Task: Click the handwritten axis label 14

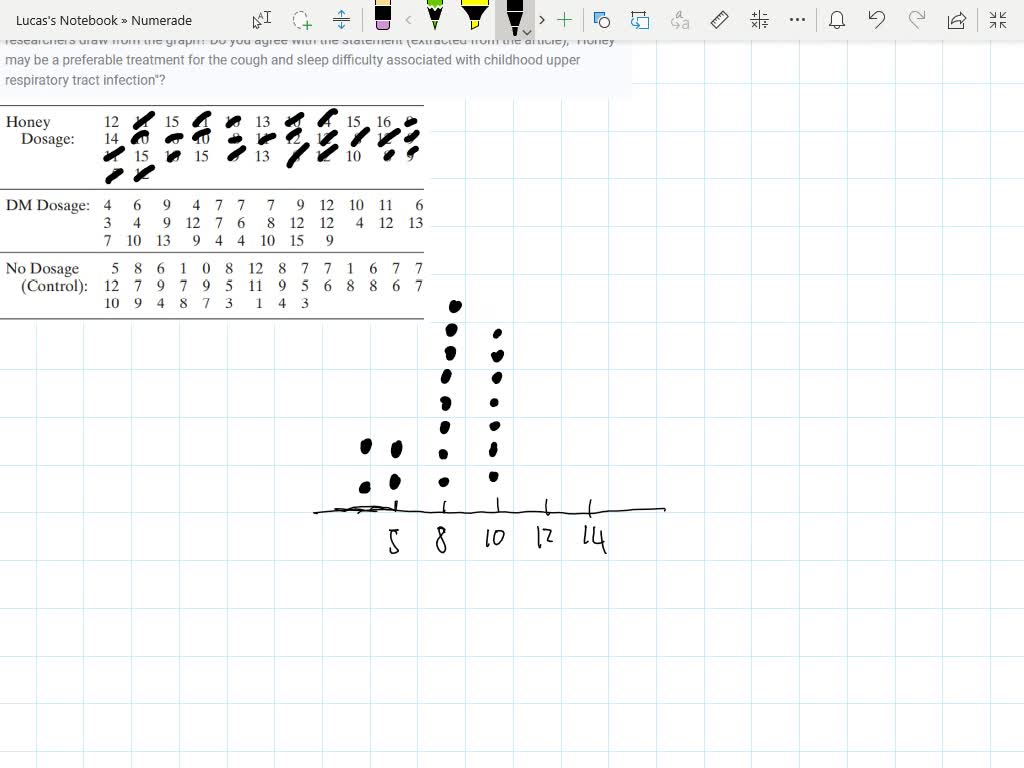Action: tap(594, 539)
